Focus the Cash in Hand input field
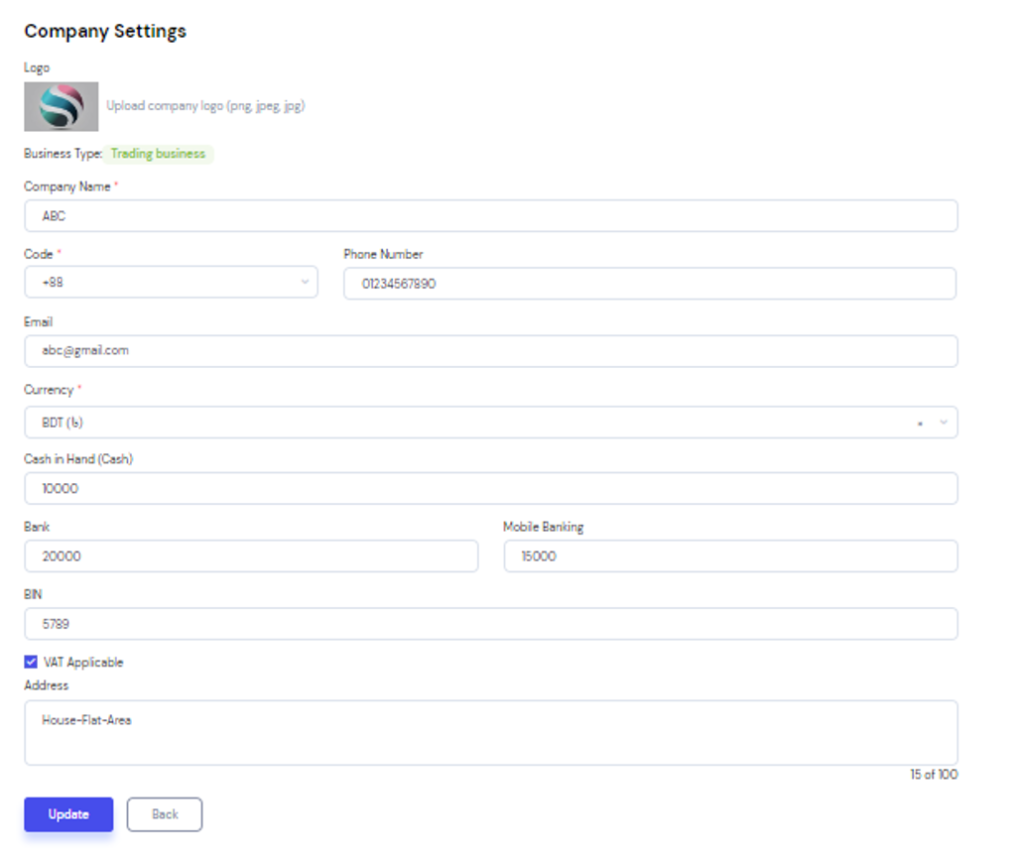 pyautogui.click(x=491, y=489)
